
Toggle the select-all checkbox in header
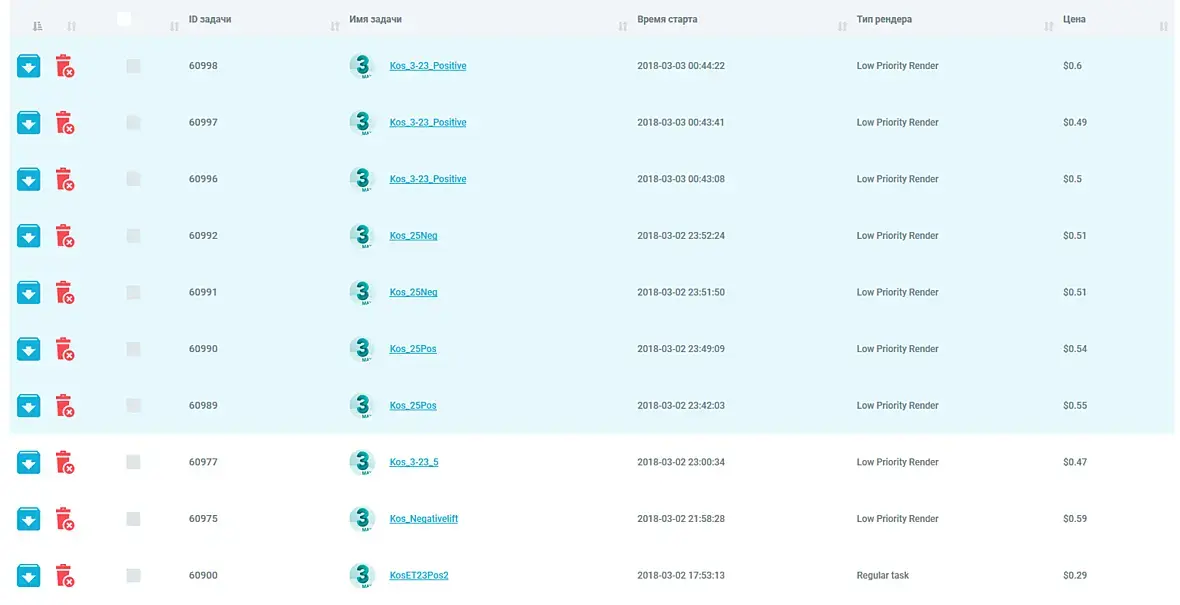coord(124,19)
